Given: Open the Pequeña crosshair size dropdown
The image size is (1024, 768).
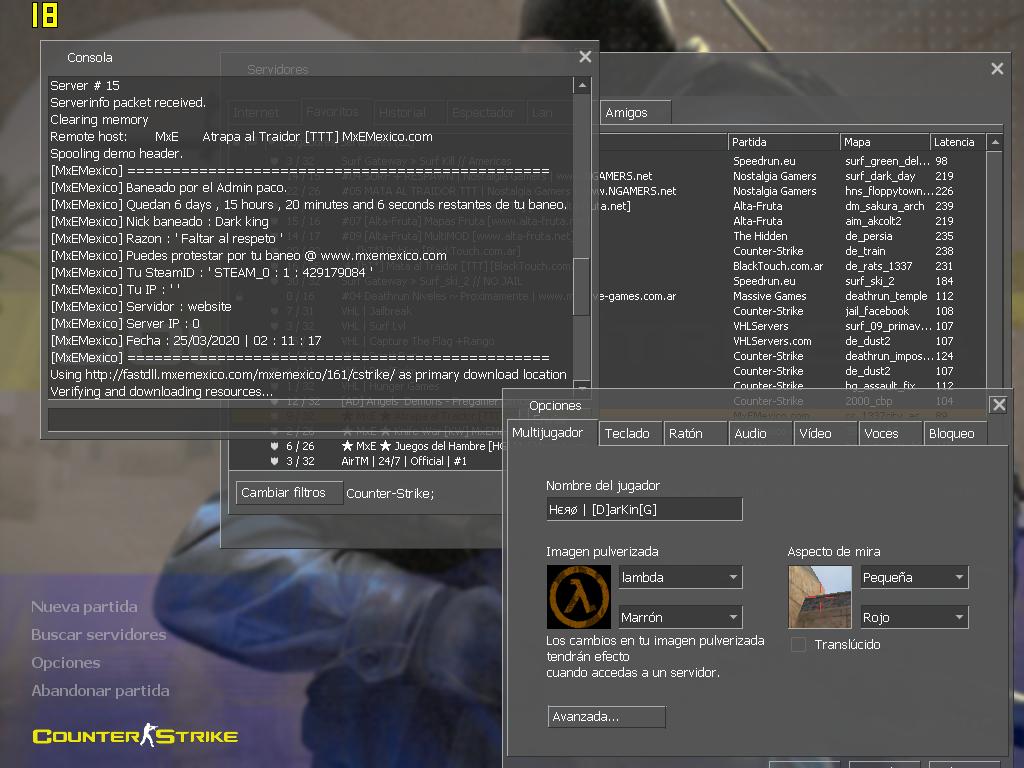Looking at the screenshot, I should (914, 577).
